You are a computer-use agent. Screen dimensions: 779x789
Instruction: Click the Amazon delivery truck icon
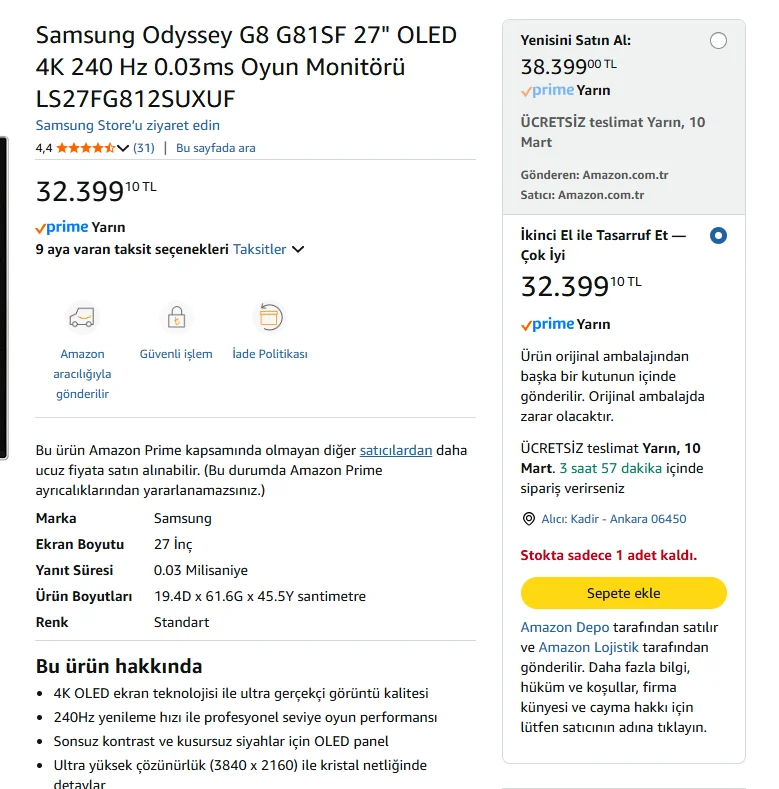(82, 318)
